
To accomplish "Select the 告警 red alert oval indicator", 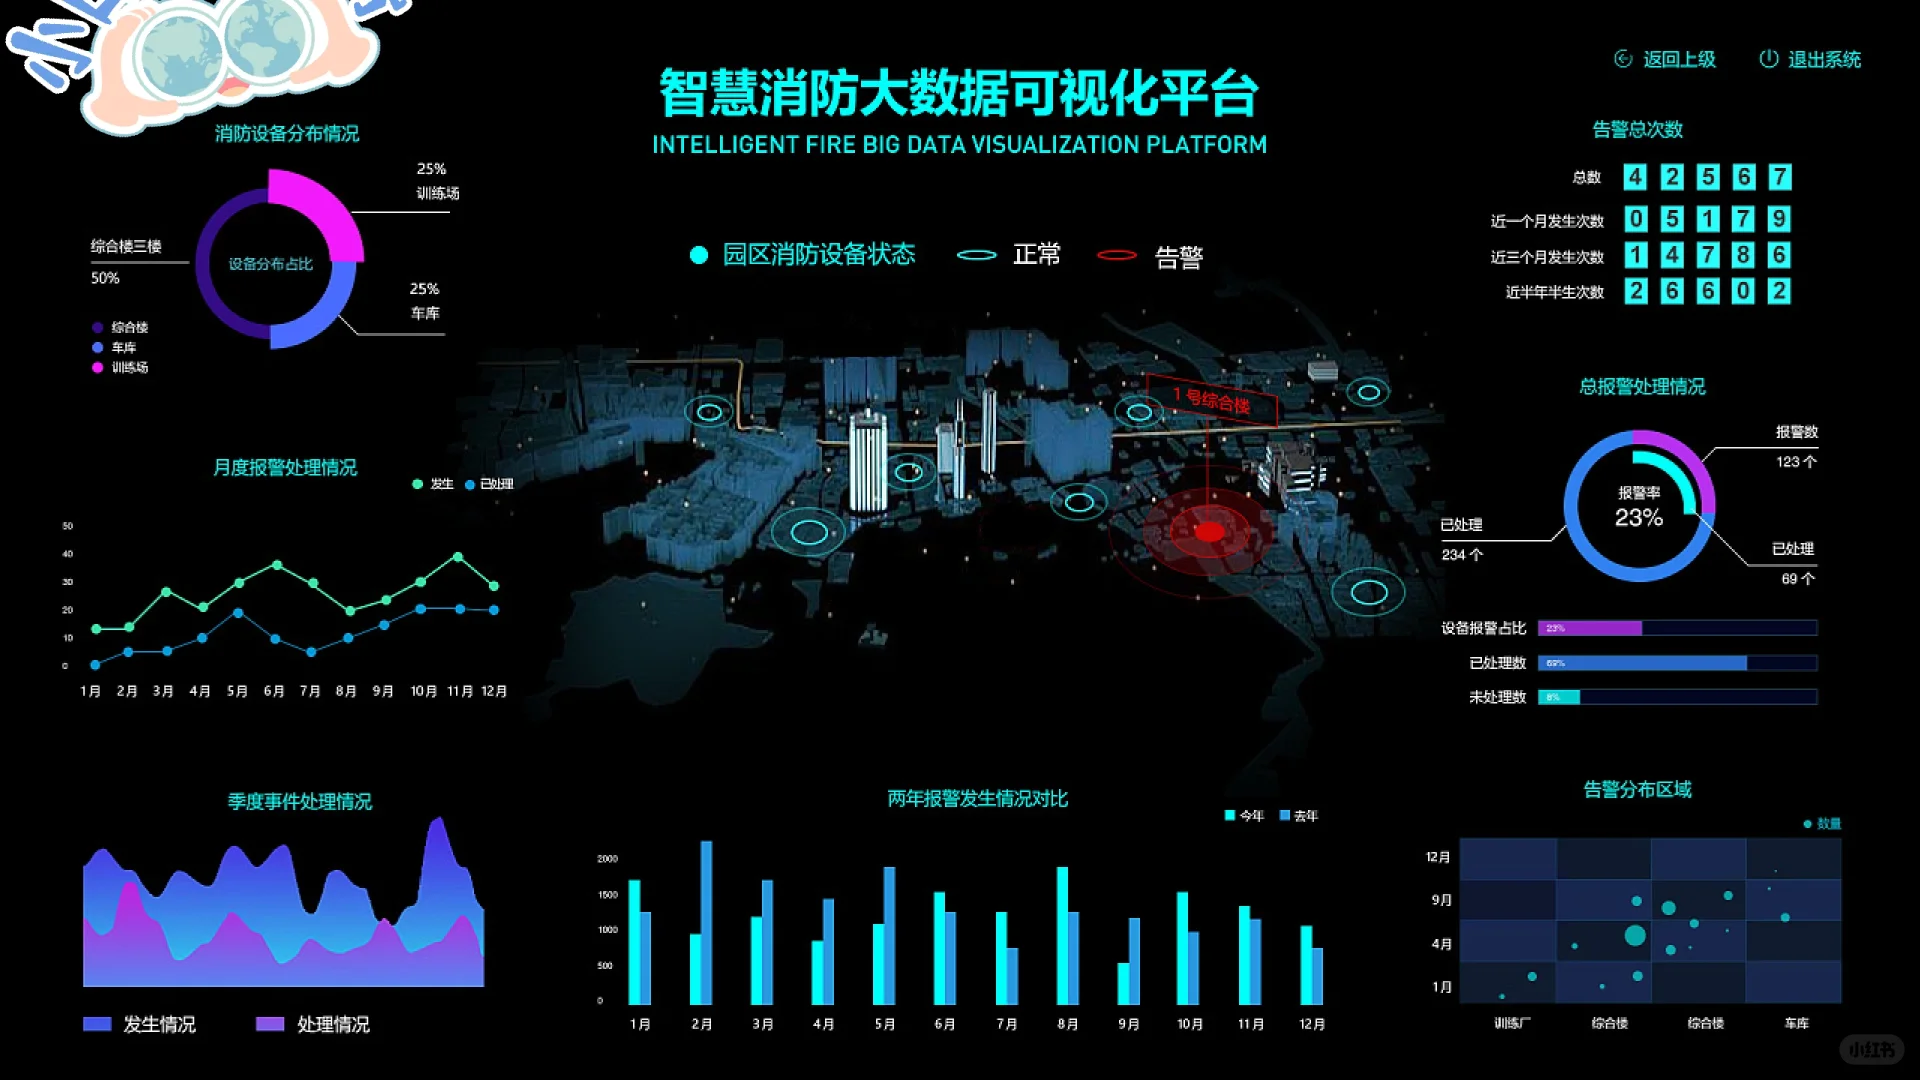I will pos(1114,256).
